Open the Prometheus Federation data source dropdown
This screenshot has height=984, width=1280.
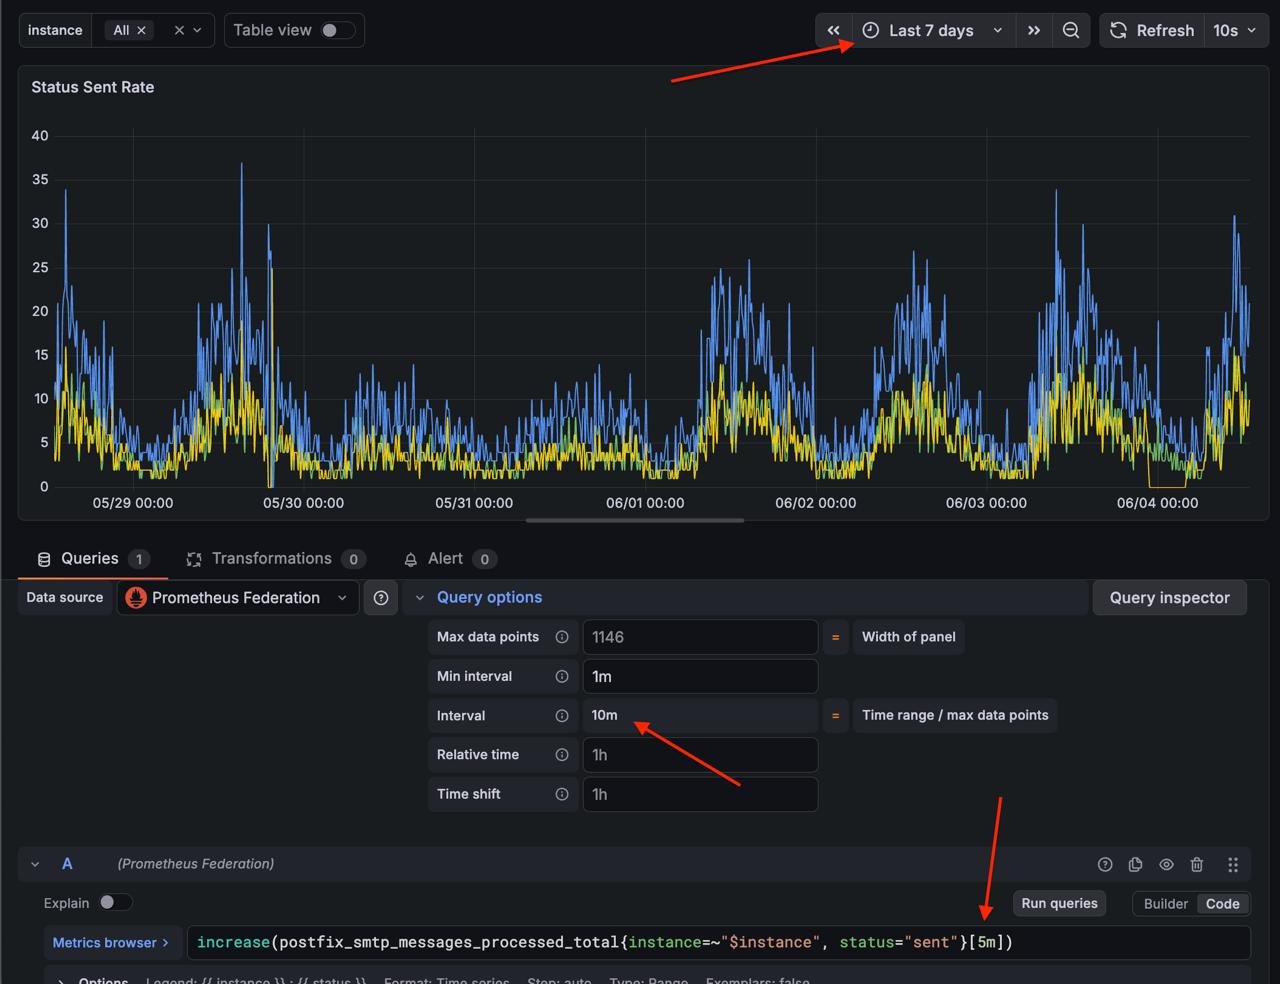238,598
